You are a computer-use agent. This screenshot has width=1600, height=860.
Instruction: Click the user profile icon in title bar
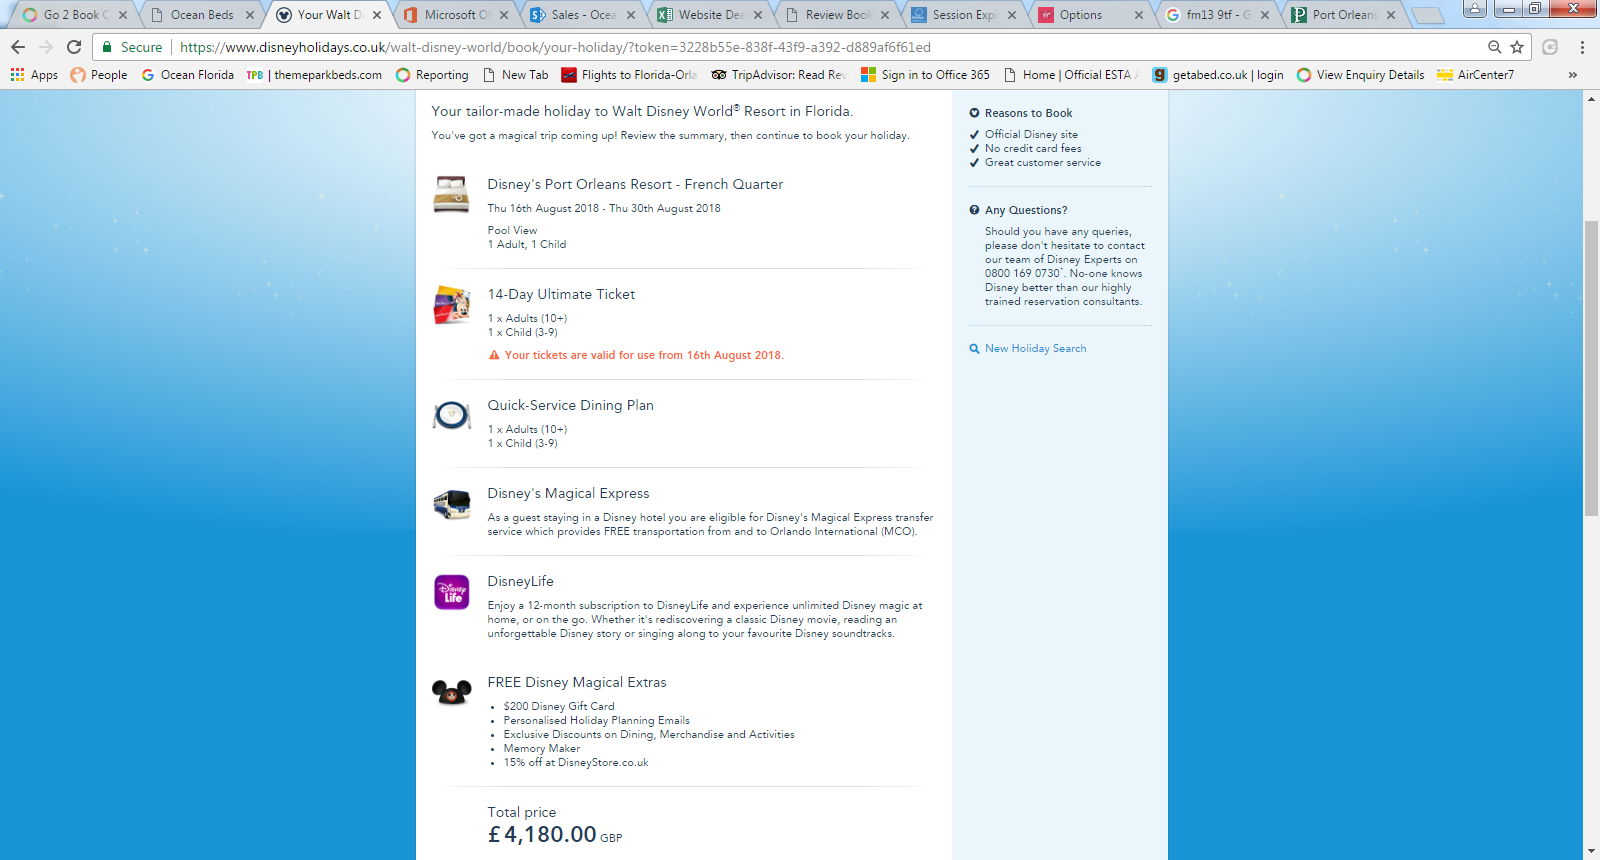pos(1474,9)
